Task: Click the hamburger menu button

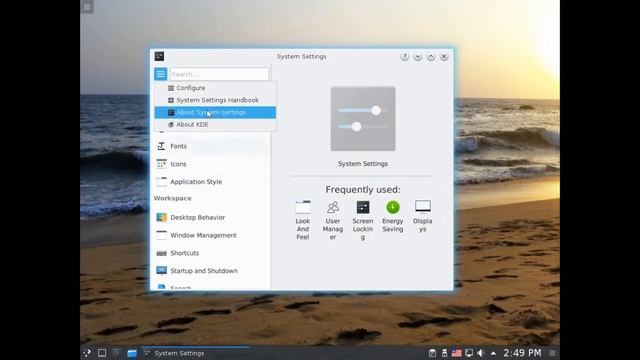Action: coord(160,74)
